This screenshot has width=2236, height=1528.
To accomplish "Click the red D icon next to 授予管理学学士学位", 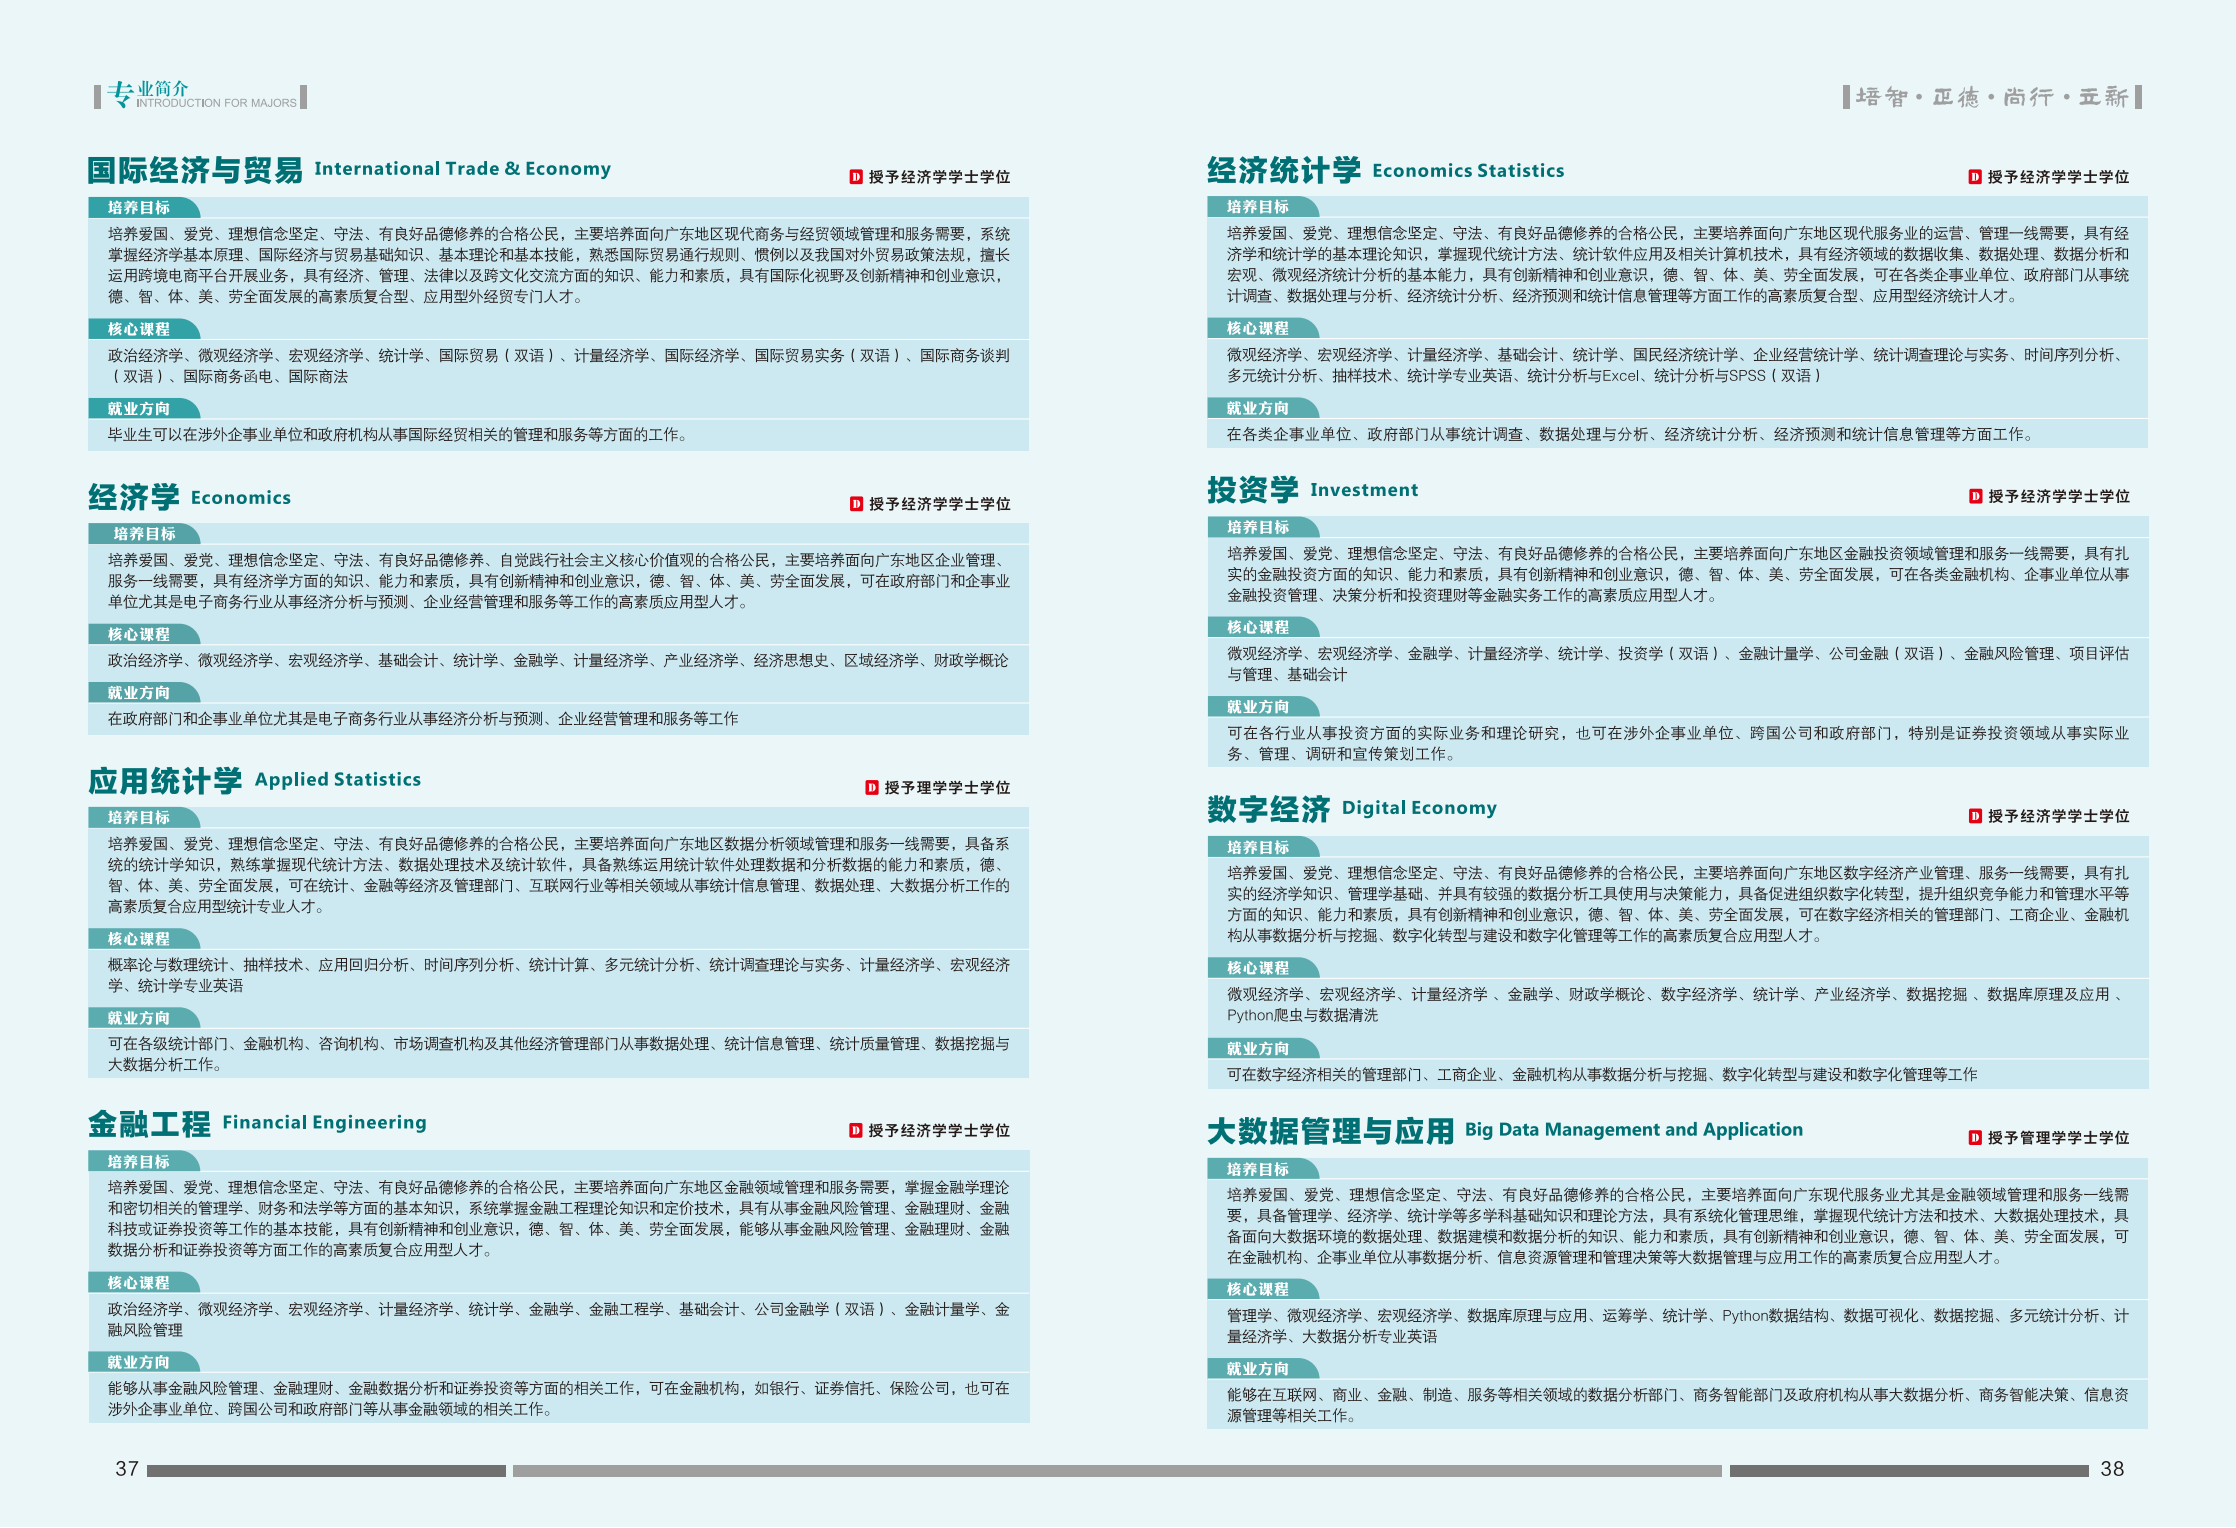I will 1975,1138.
